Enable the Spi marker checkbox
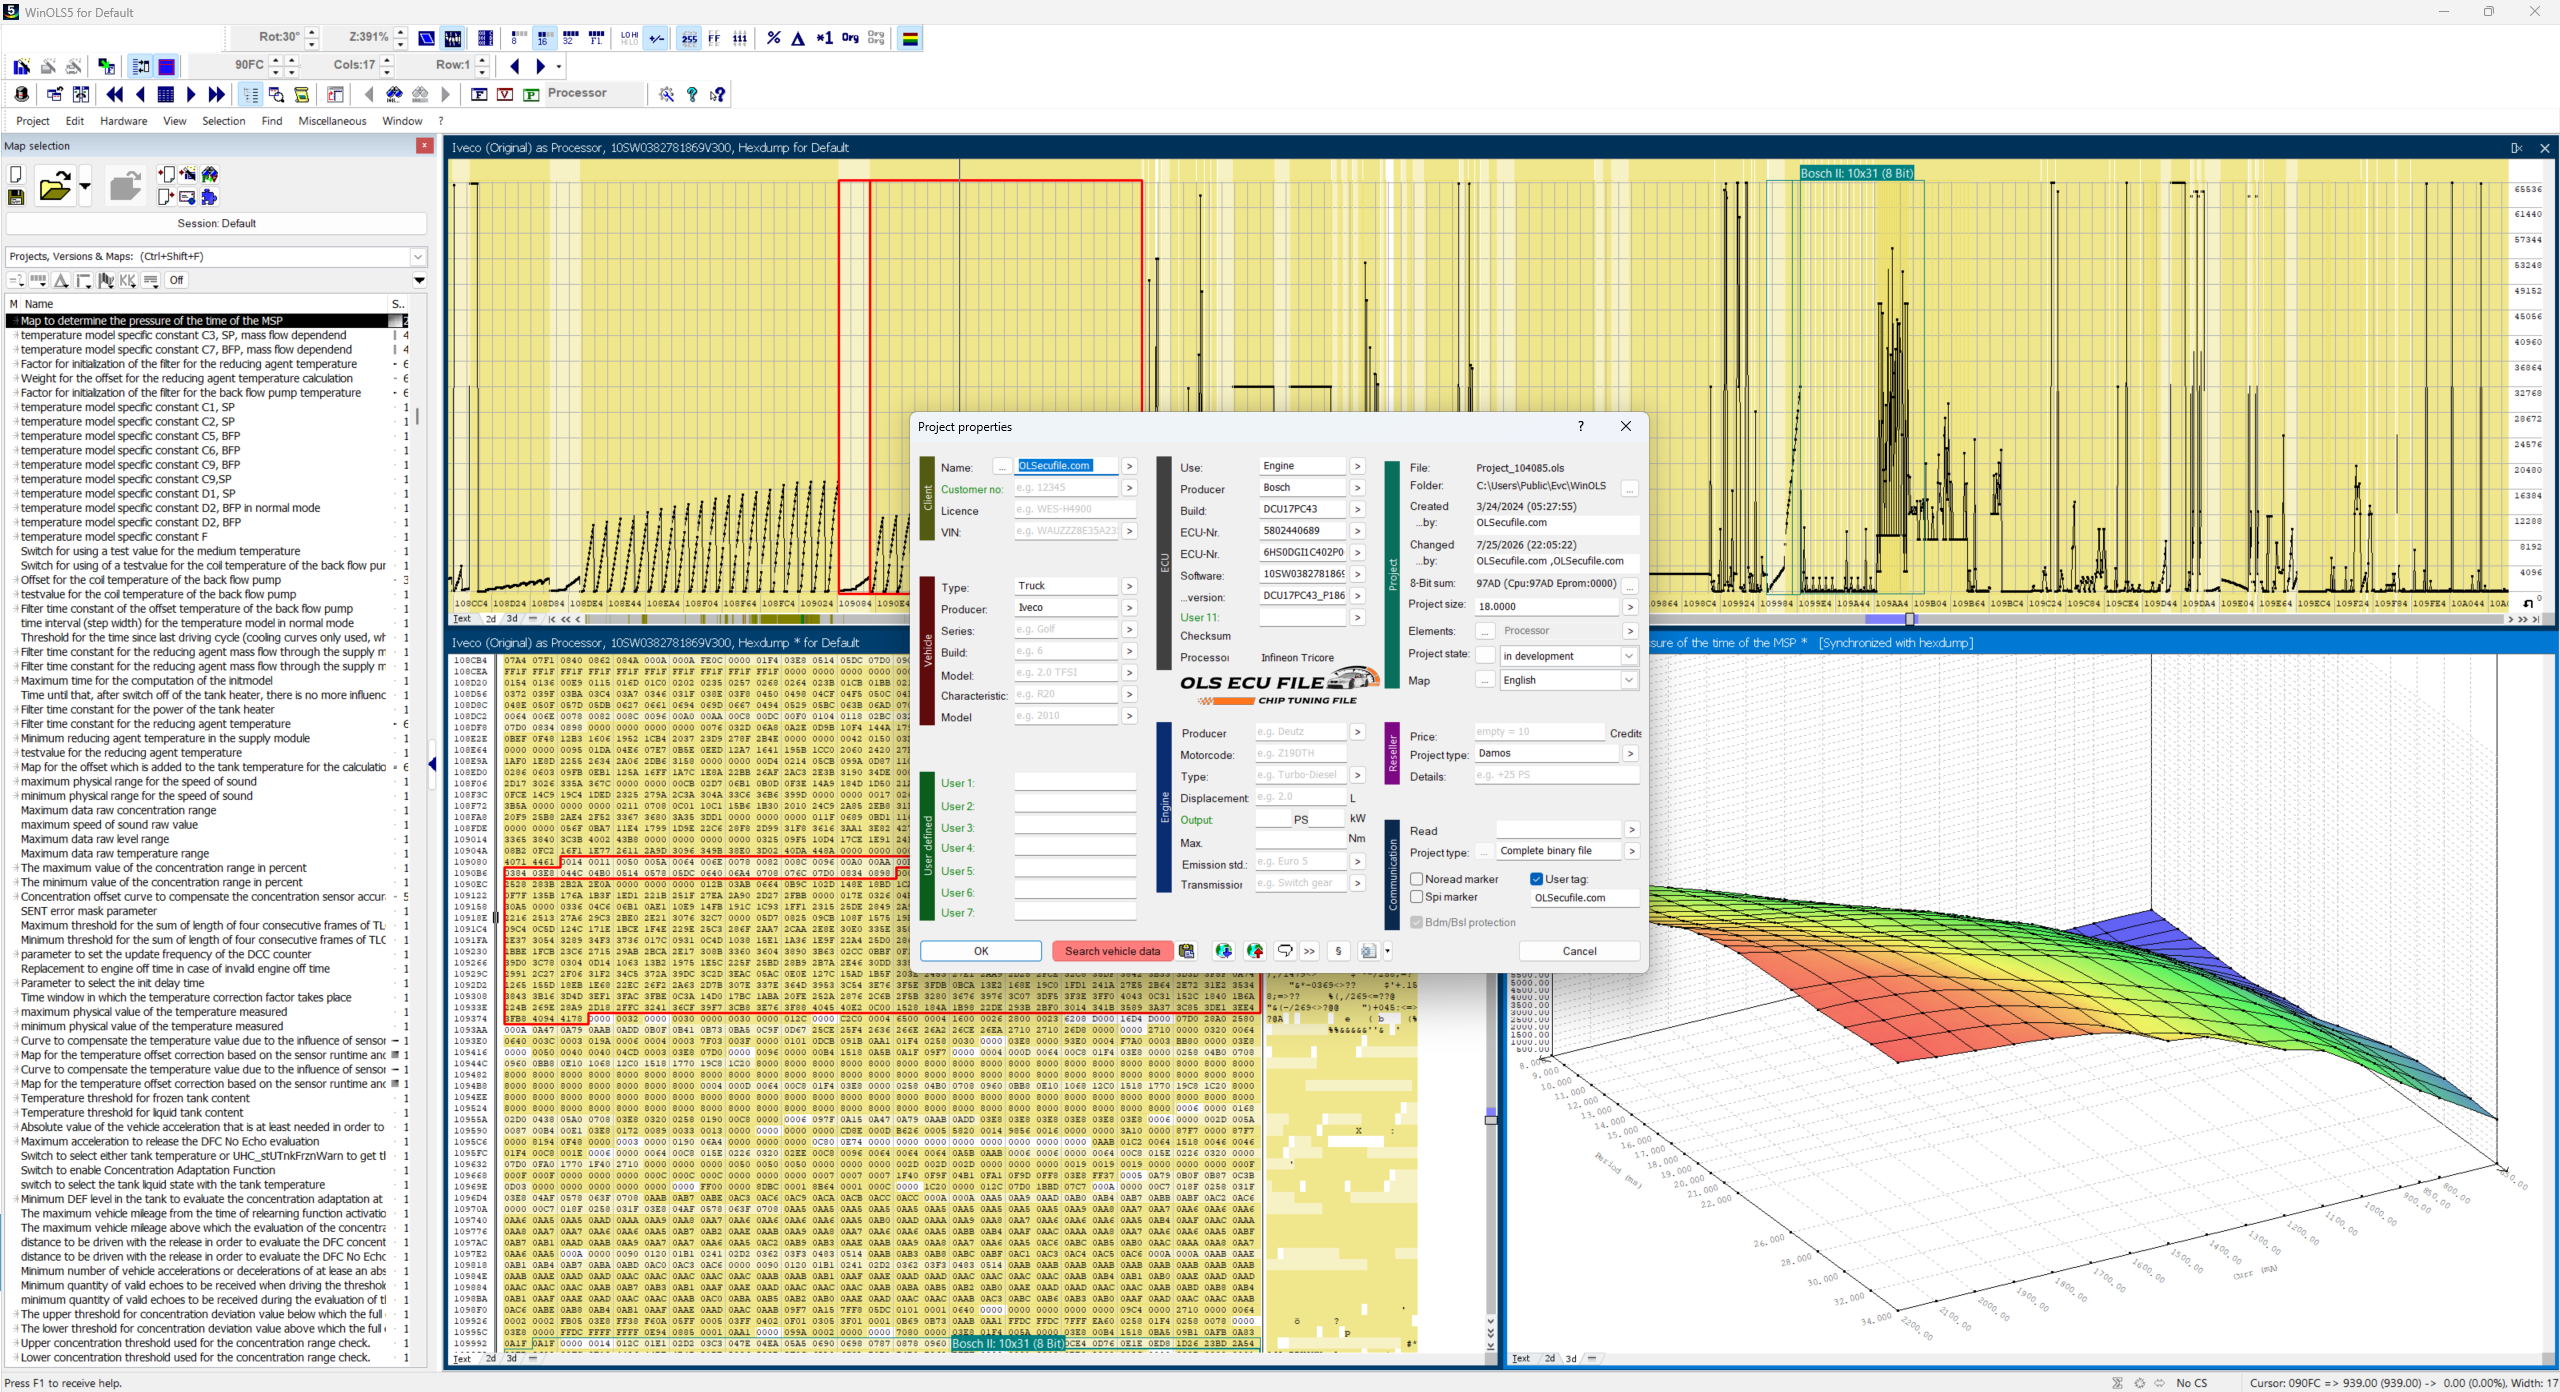The height and width of the screenshot is (1392, 2560). click(1417, 897)
